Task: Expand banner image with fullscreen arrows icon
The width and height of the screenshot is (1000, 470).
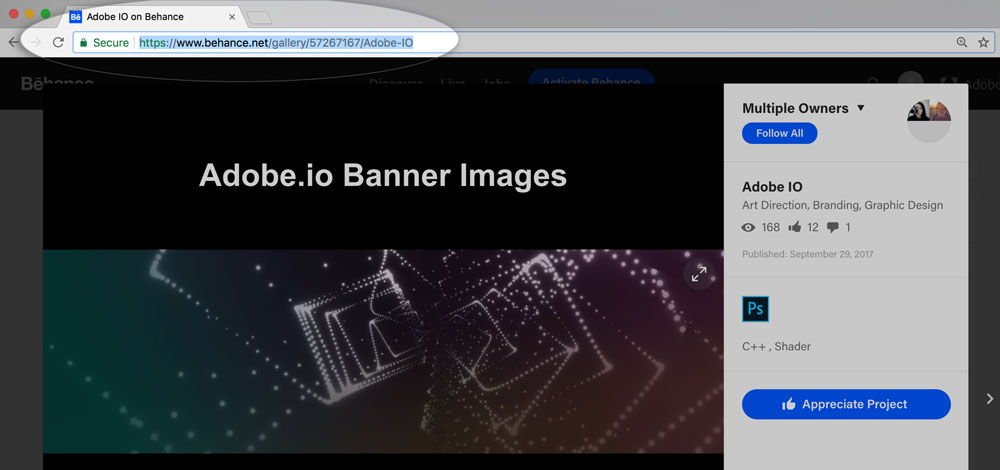Action: (699, 275)
